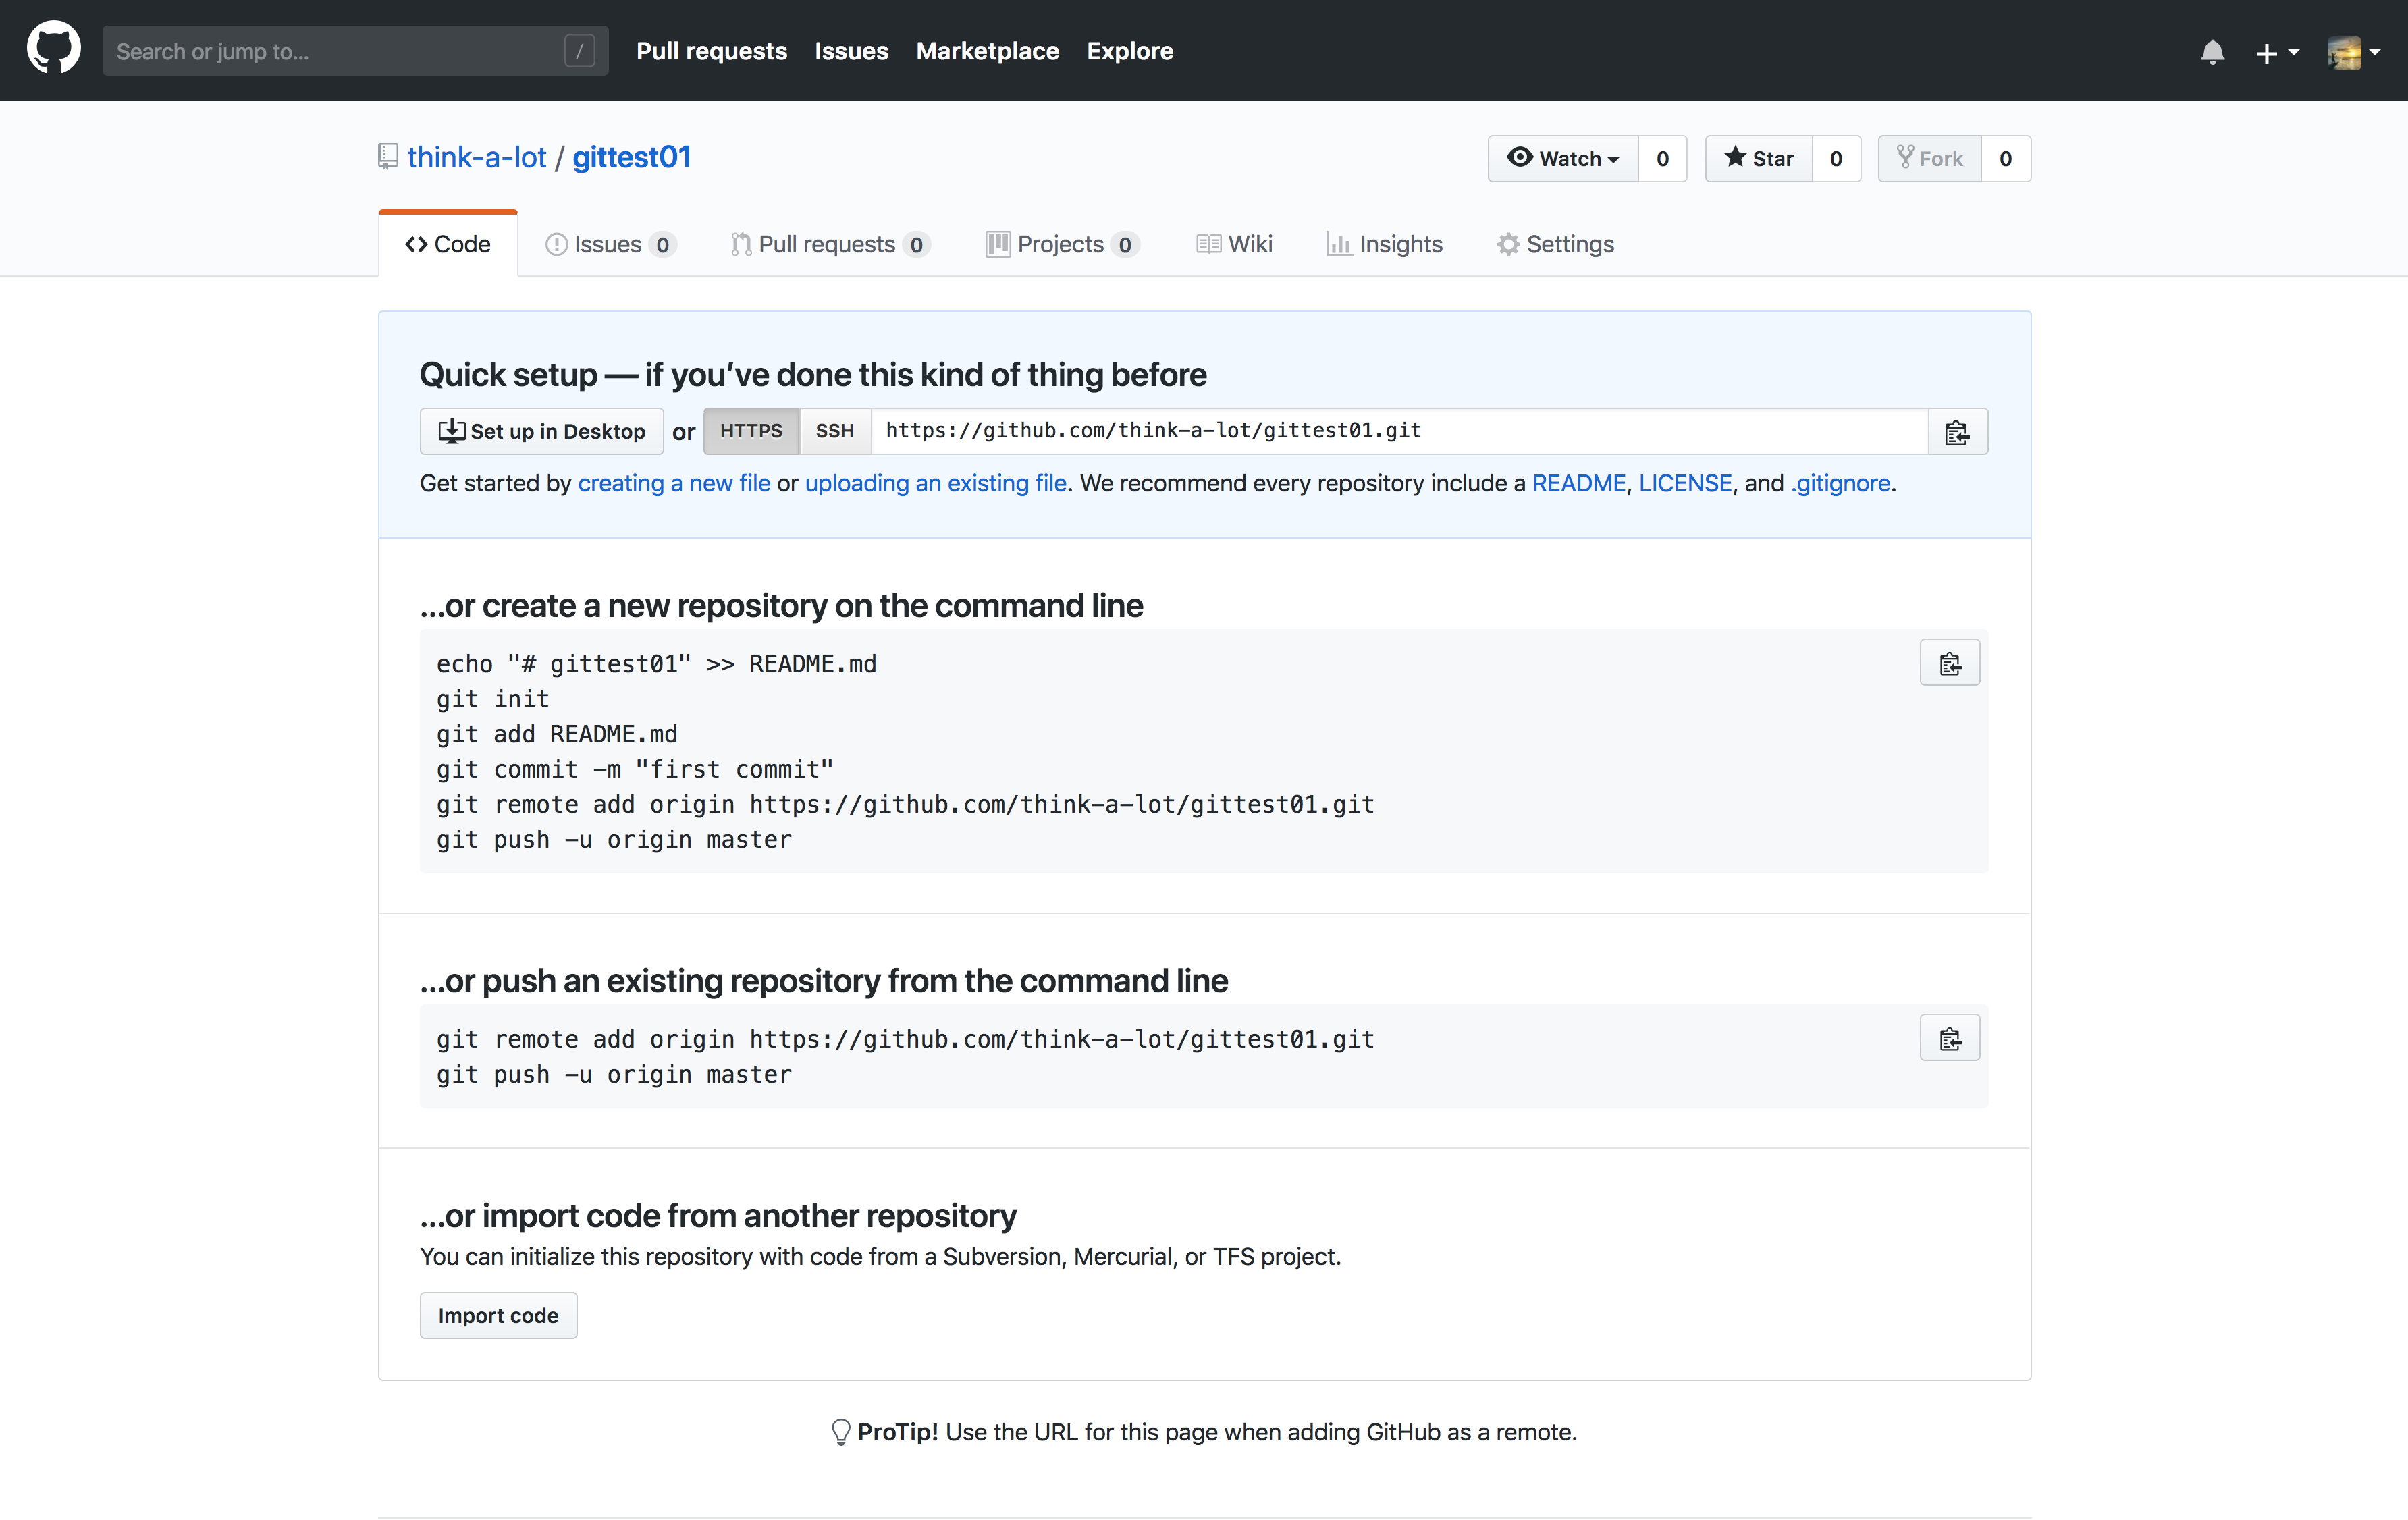Image resolution: width=2408 pixels, height=1520 pixels.
Task: Fork the repository
Action: [1930, 158]
